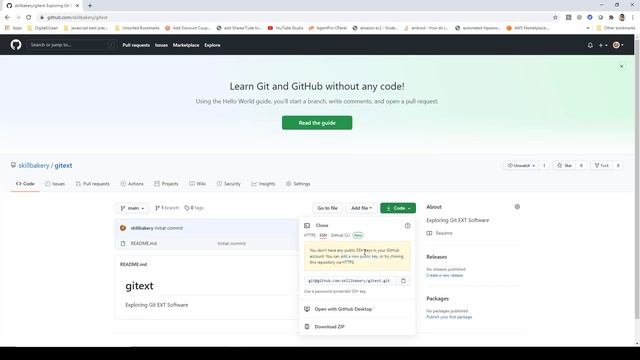Open the gitext repository link
The height and width of the screenshot is (360, 640).
point(63,165)
